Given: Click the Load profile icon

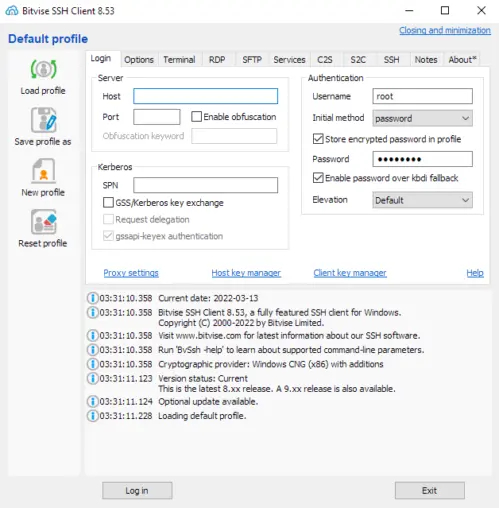Looking at the screenshot, I should [x=44, y=69].
